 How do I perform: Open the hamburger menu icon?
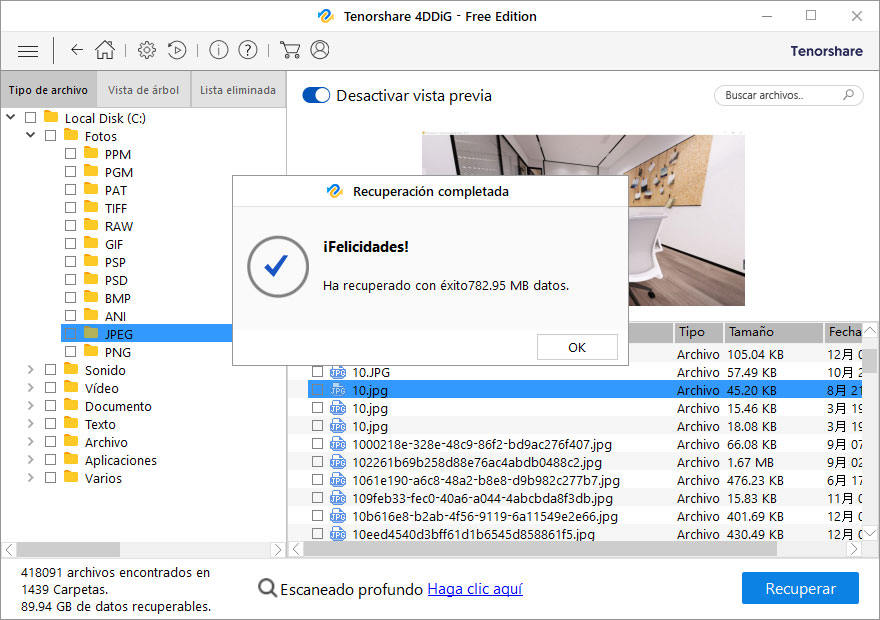point(28,51)
